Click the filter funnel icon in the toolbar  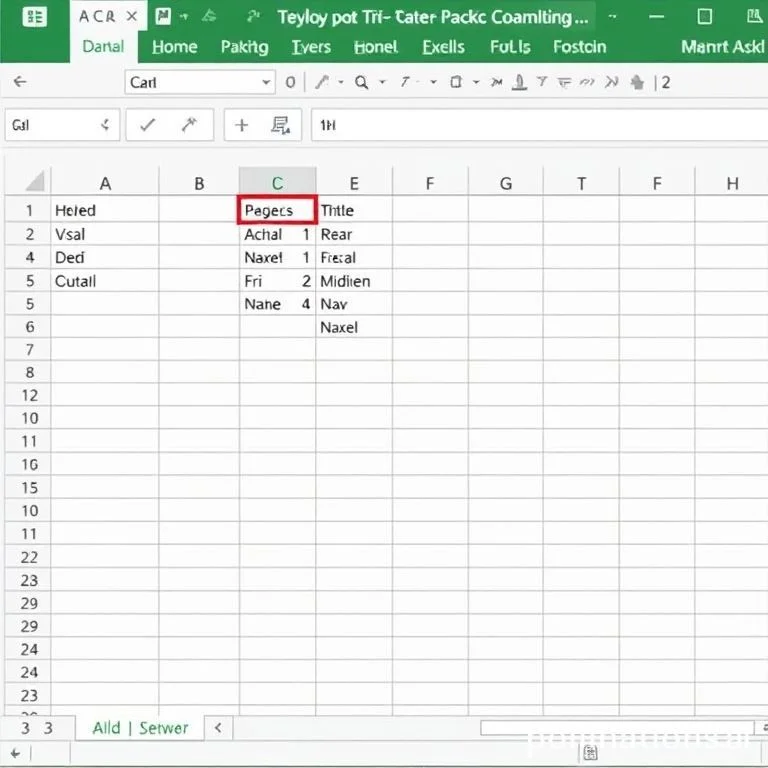(x=542, y=82)
